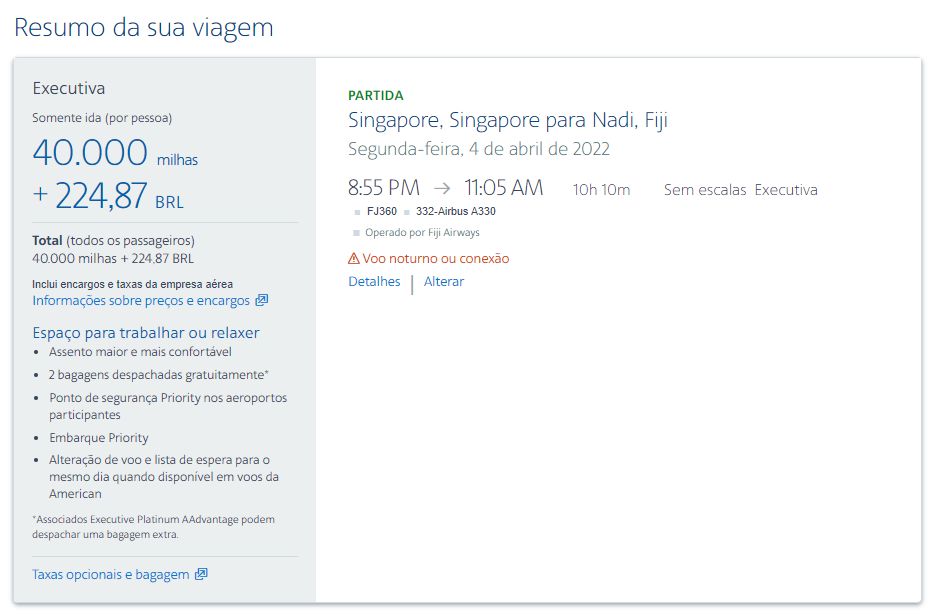Image resolution: width=936 pixels, height=614 pixels.
Task: Click Singapore, Singapore para Nadi, Fiji heading
Action: [508, 121]
